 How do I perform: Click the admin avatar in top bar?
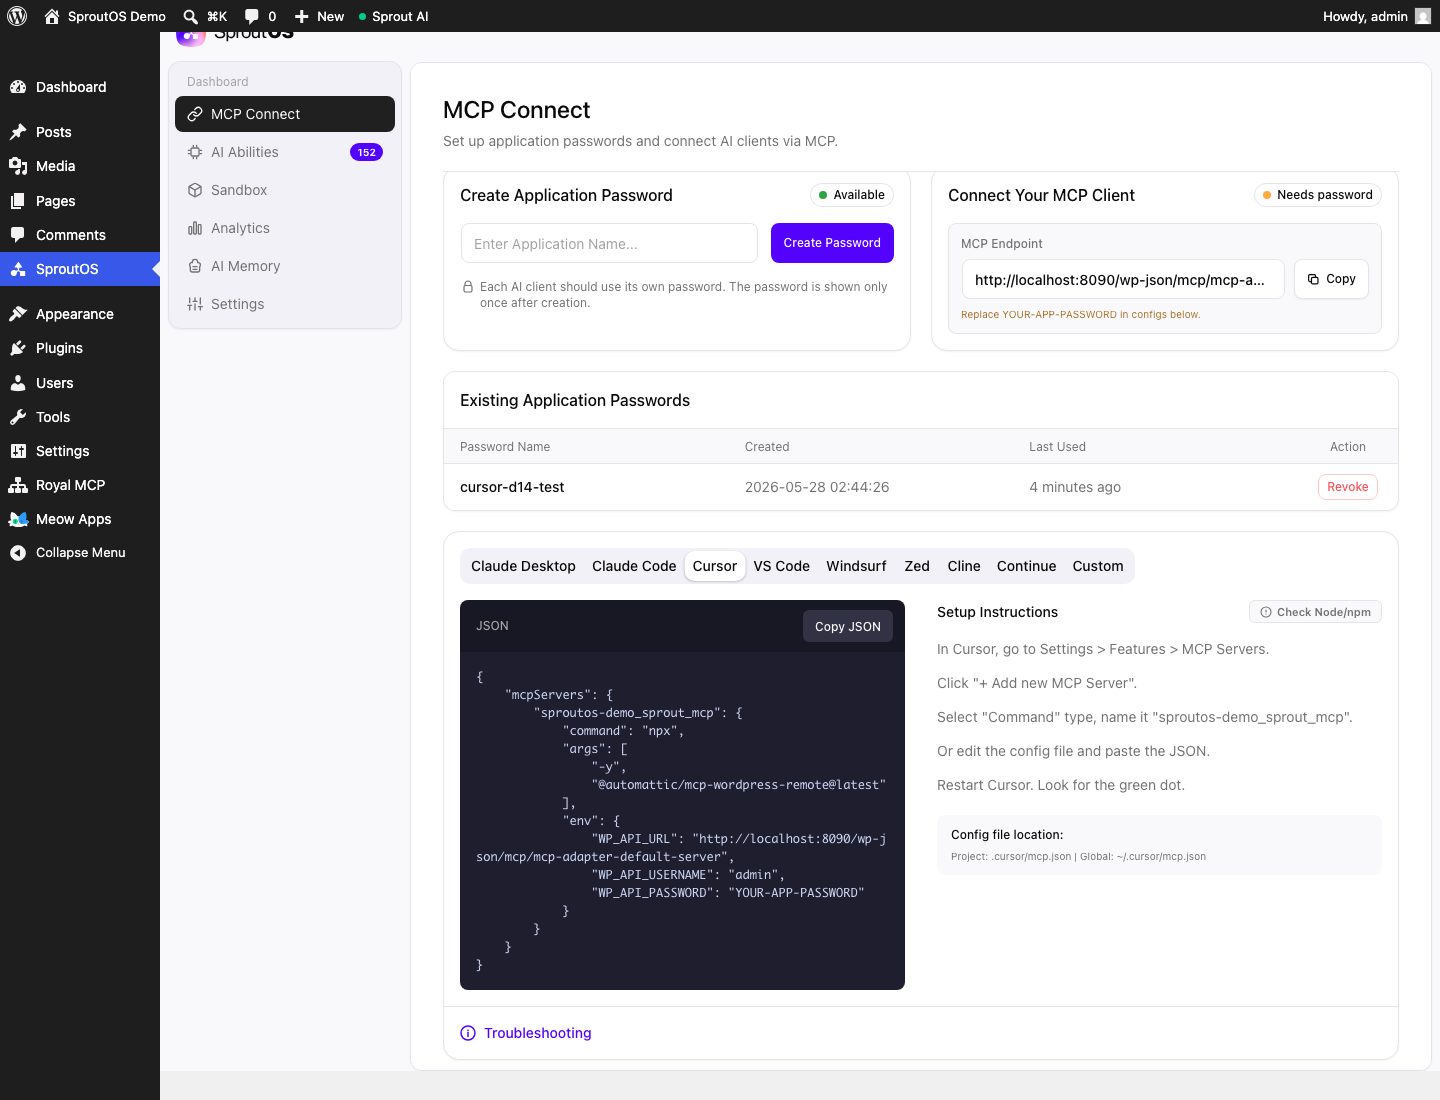coord(1422,16)
